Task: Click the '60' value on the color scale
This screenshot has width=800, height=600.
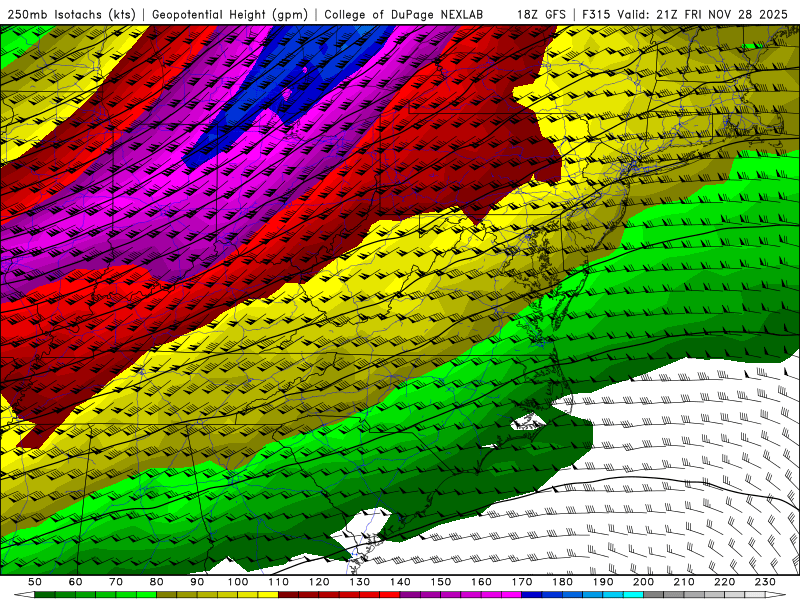Action: [x=76, y=582]
